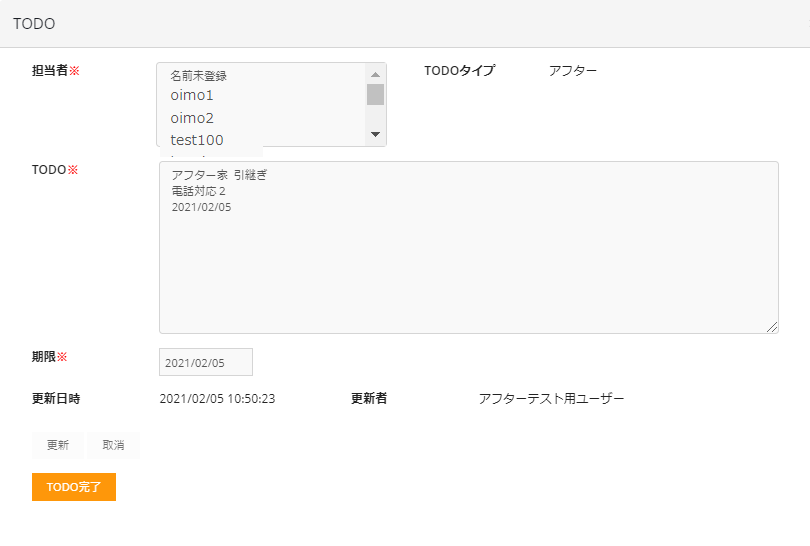Click the assignee list scrollbar thumb

click(375, 95)
